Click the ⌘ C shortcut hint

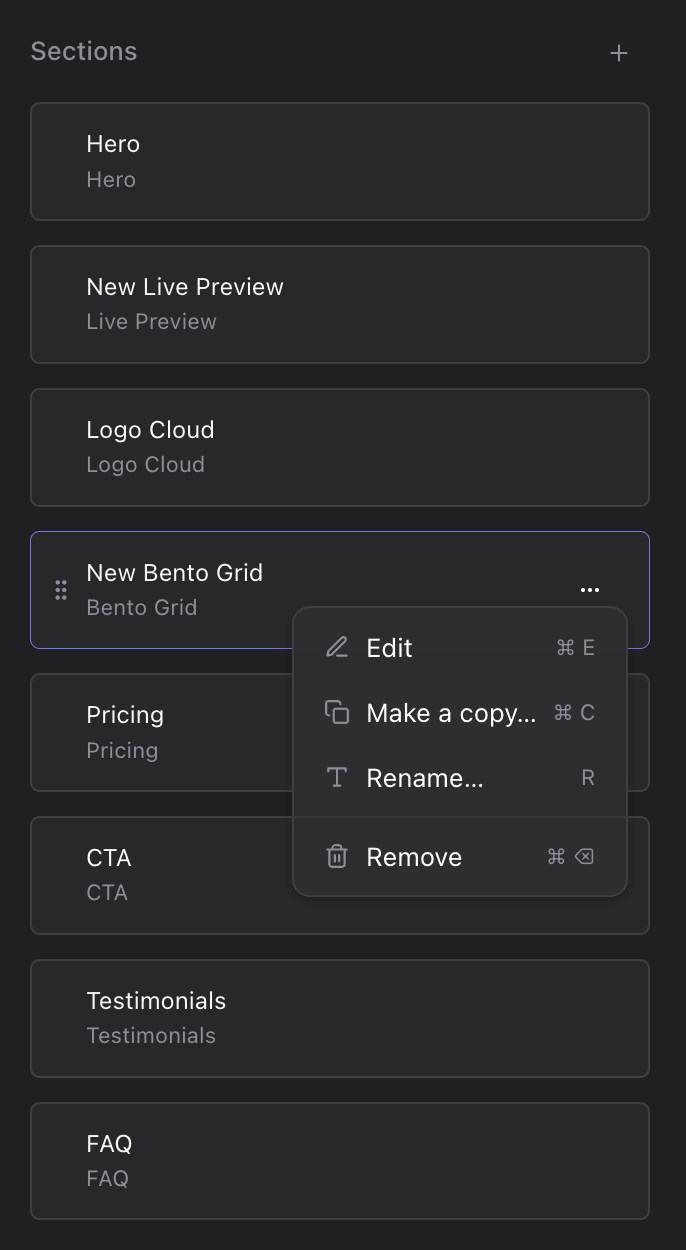(x=575, y=713)
